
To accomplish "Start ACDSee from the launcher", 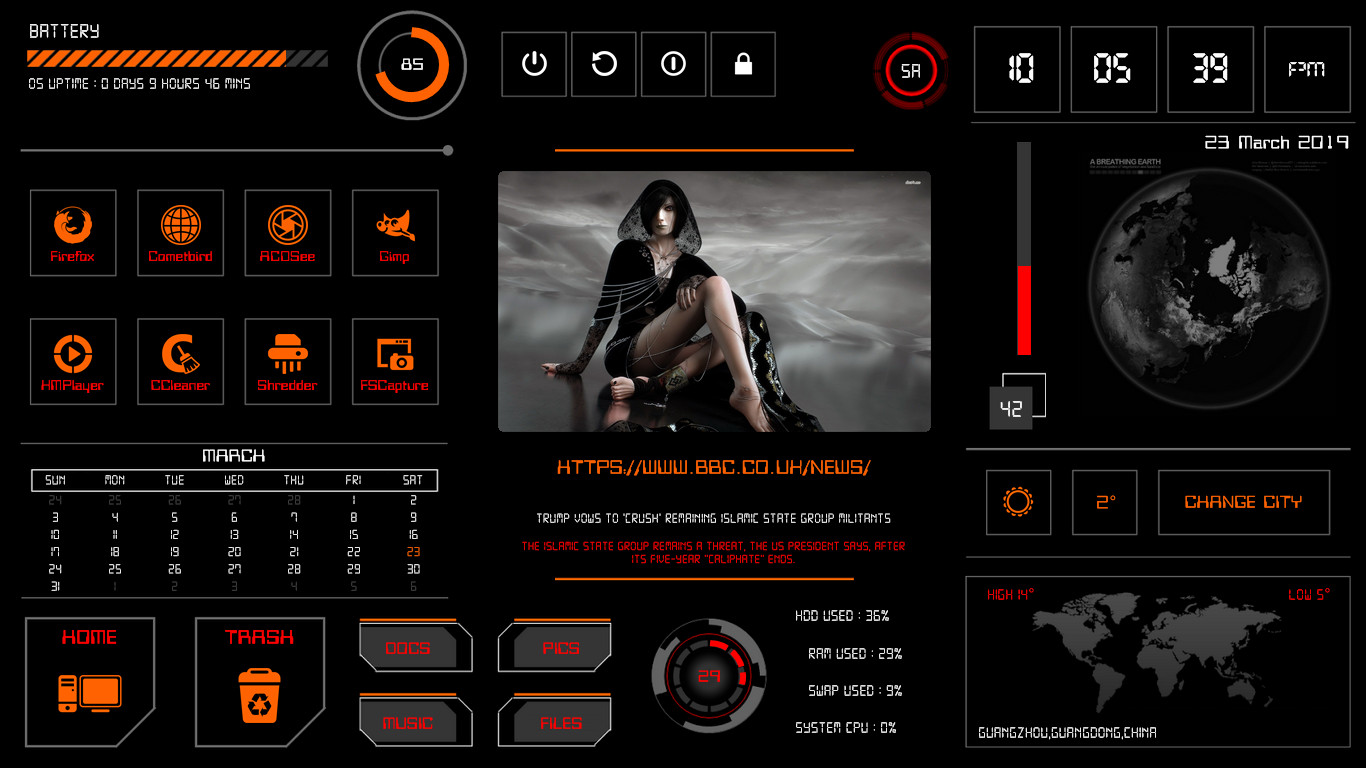I will (288, 233).
